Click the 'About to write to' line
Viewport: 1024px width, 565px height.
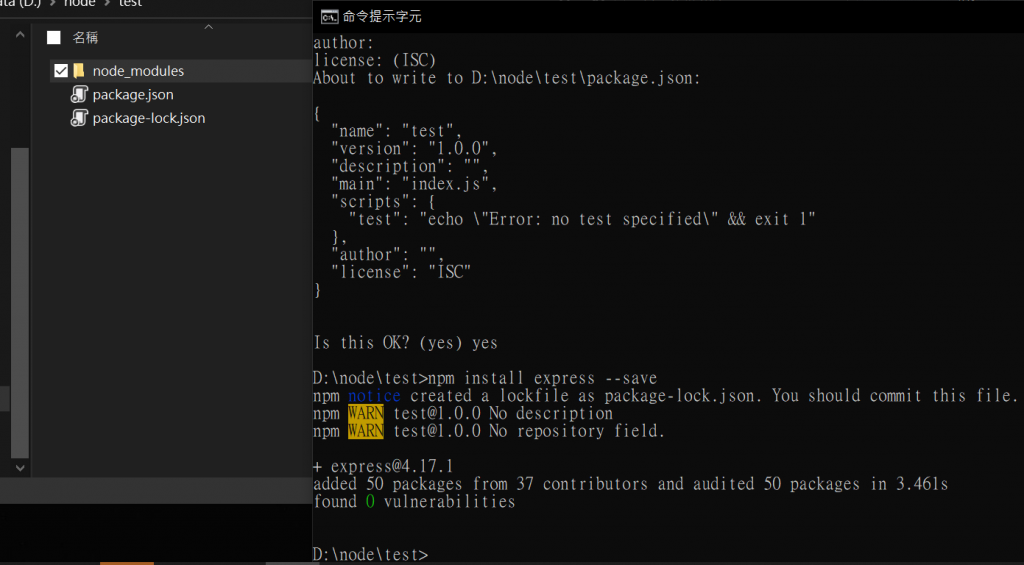(x=507, y=78)
